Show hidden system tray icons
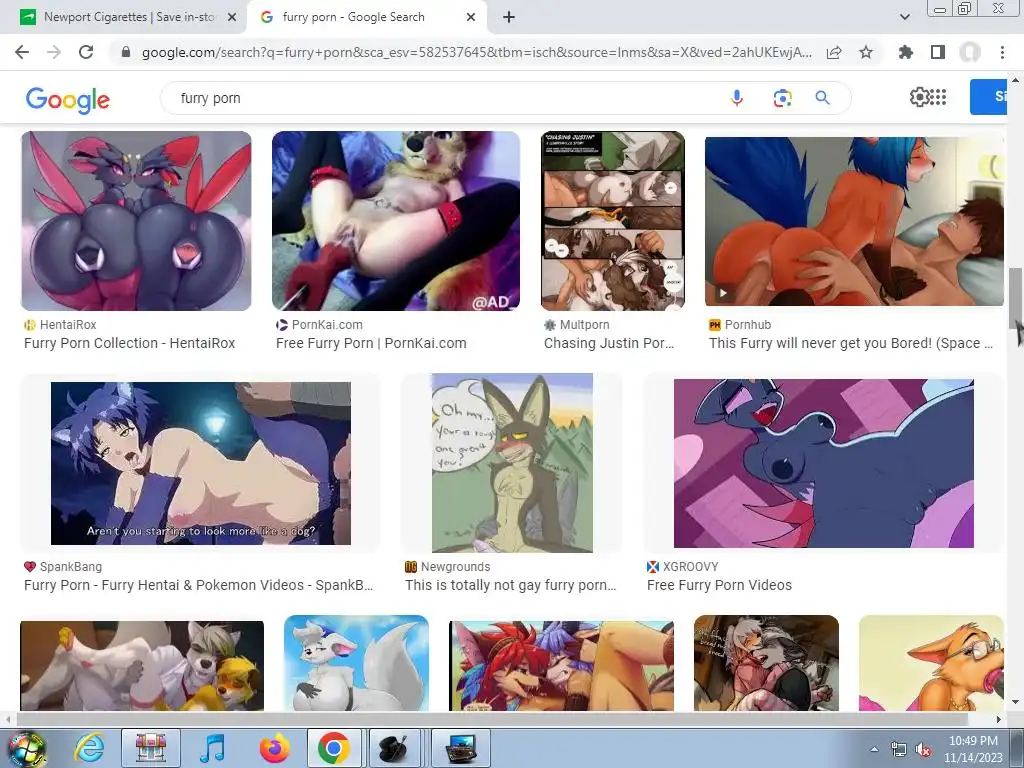 [x=874, y=750]
